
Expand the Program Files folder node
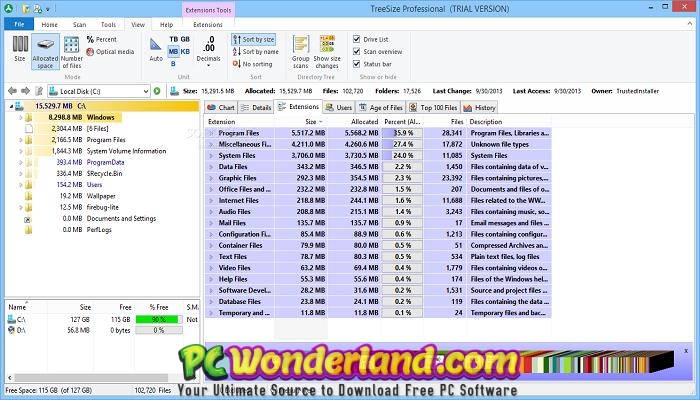click(x=21, y=140)
